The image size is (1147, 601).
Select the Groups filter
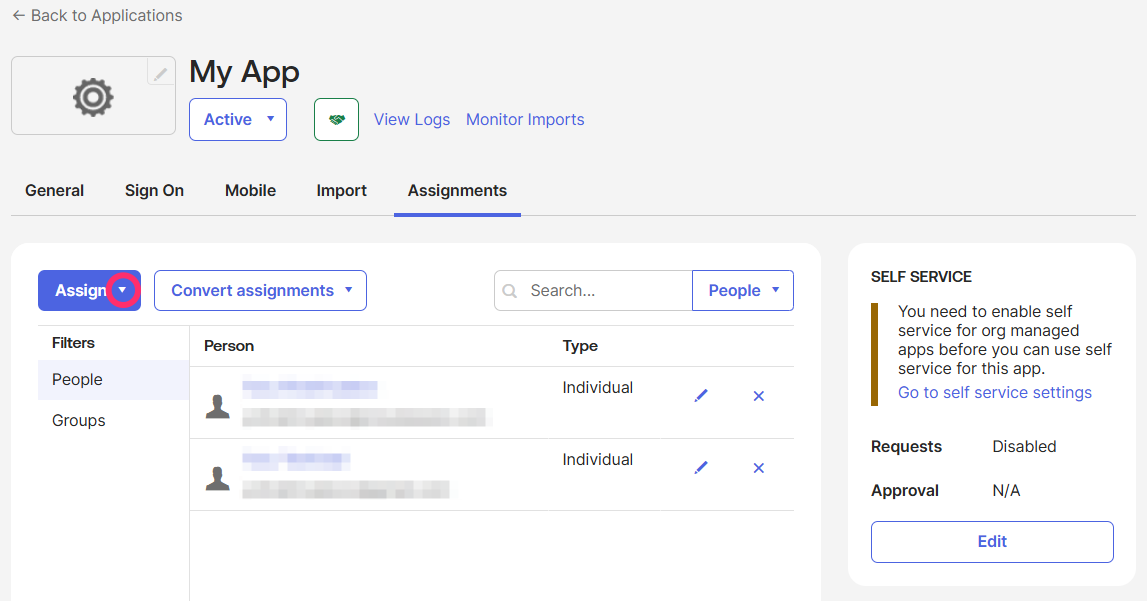(78, 420)
